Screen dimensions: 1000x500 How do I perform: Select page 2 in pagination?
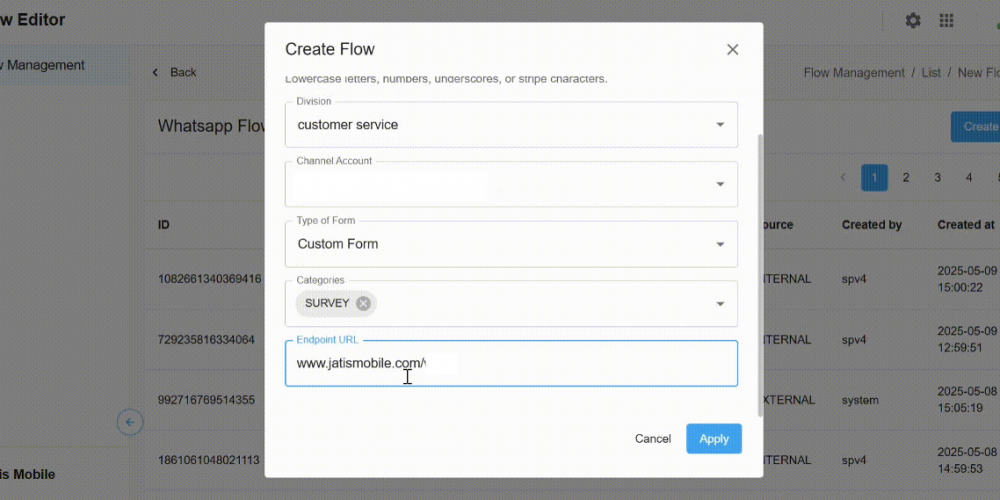[x=906, y=178]
